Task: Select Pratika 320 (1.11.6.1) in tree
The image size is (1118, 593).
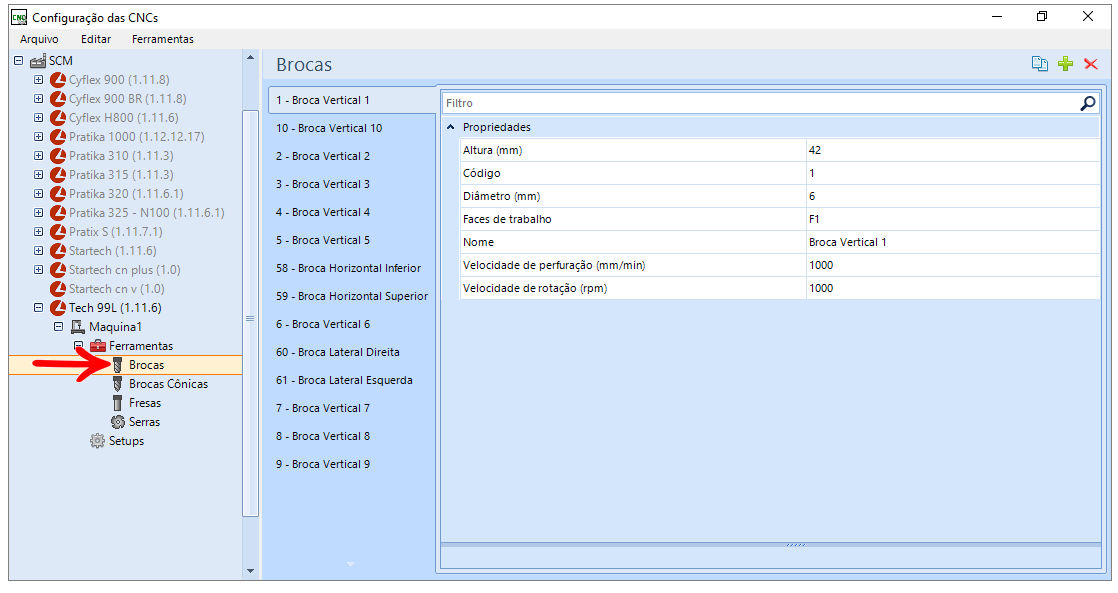Action: (126, 194)
